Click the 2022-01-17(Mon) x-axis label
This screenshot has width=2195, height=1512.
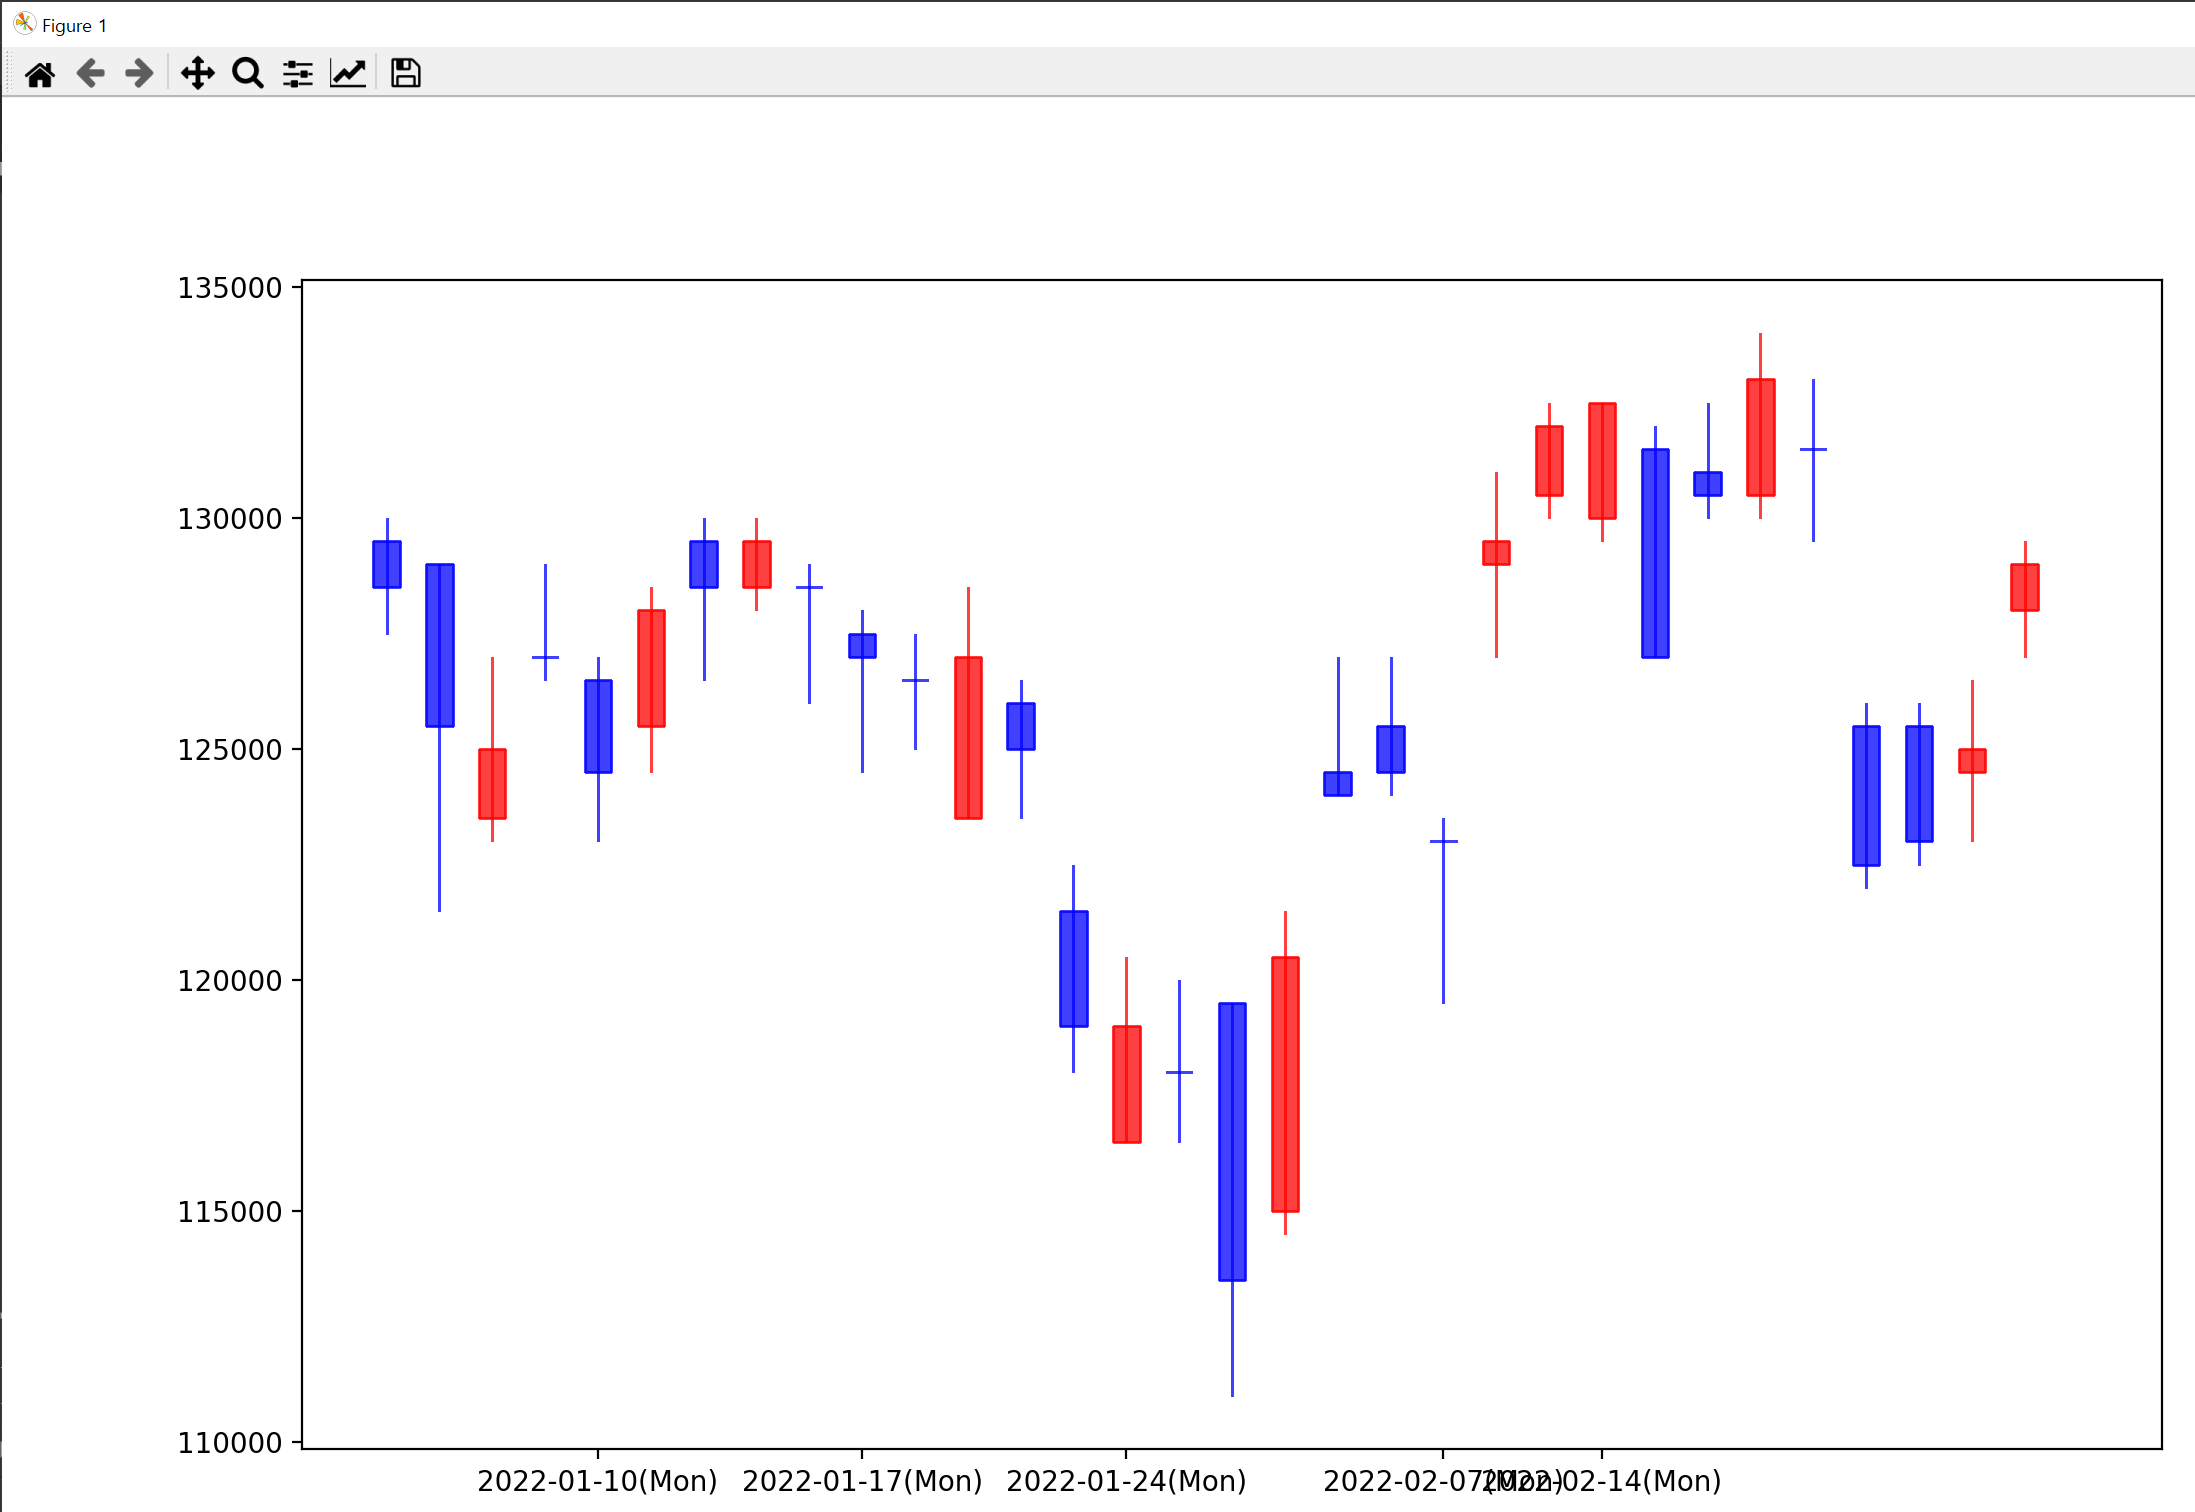click(x=862, y=1481)
